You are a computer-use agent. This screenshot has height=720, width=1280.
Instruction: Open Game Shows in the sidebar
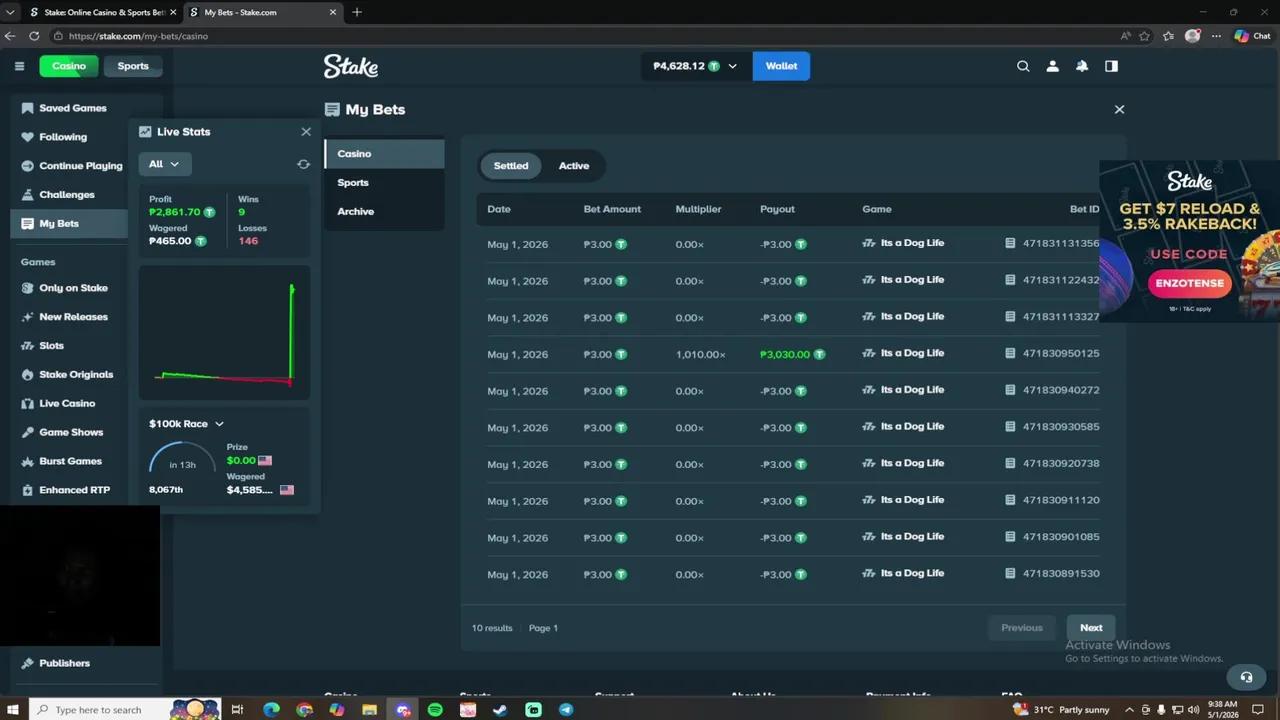click(x=71, y=433)
